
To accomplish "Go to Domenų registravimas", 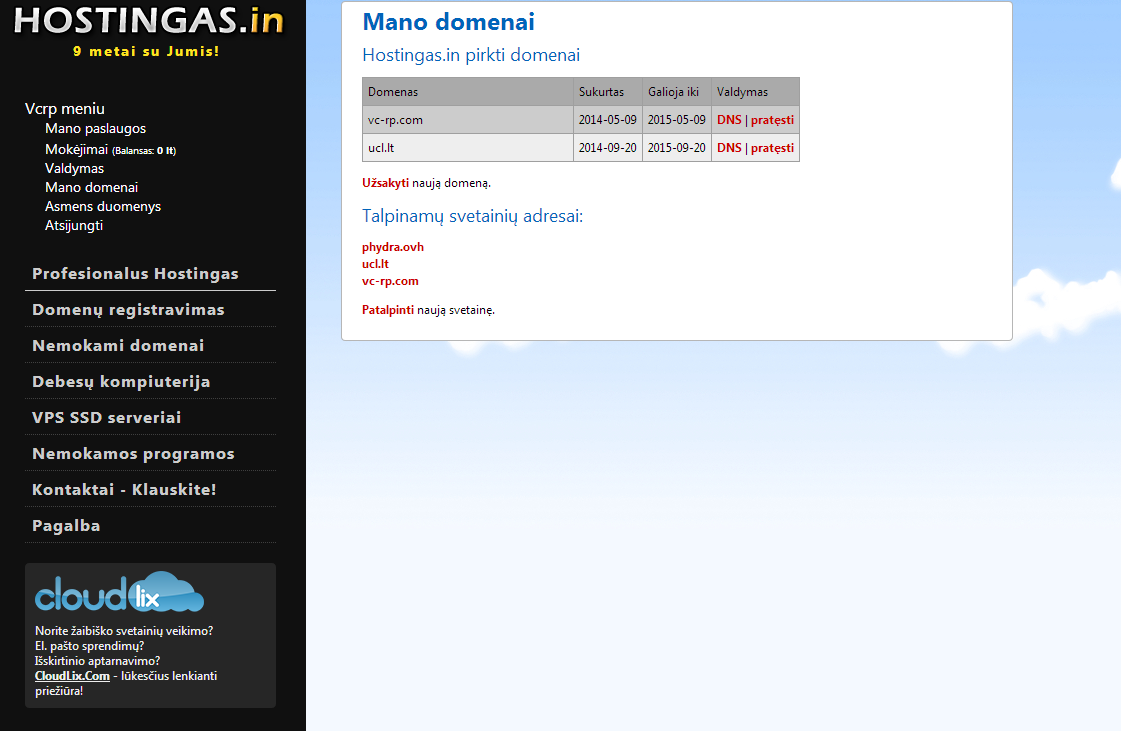I will [128, 310].
